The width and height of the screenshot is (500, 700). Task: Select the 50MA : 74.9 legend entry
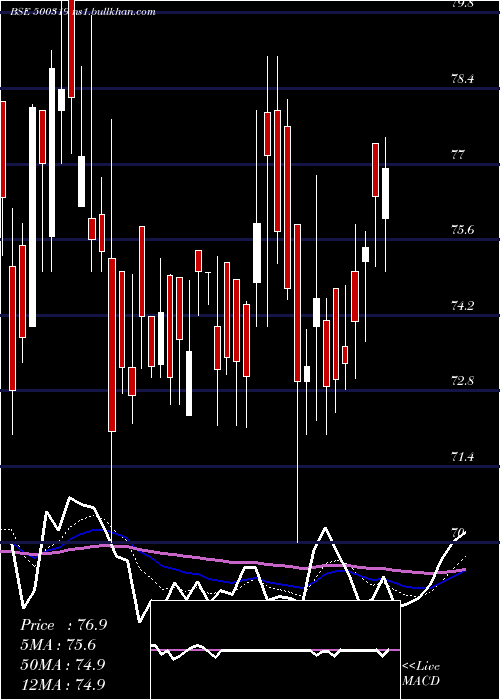pyautogui.click(x=63, y=664)
